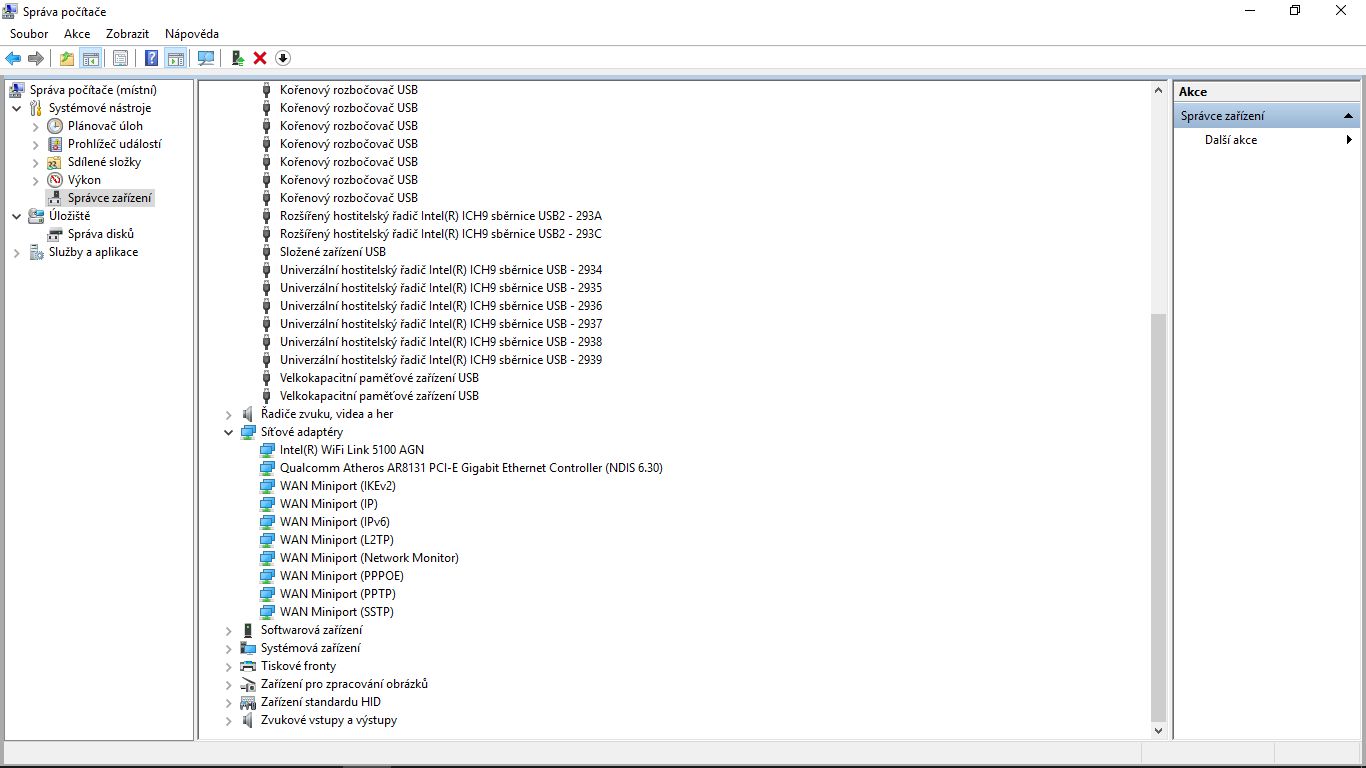The width and height of the screenshot is (1366, 768).
Task: Select Intel(R) WiFi Link 5100 AGN adapter
Action: pos(352,450)
